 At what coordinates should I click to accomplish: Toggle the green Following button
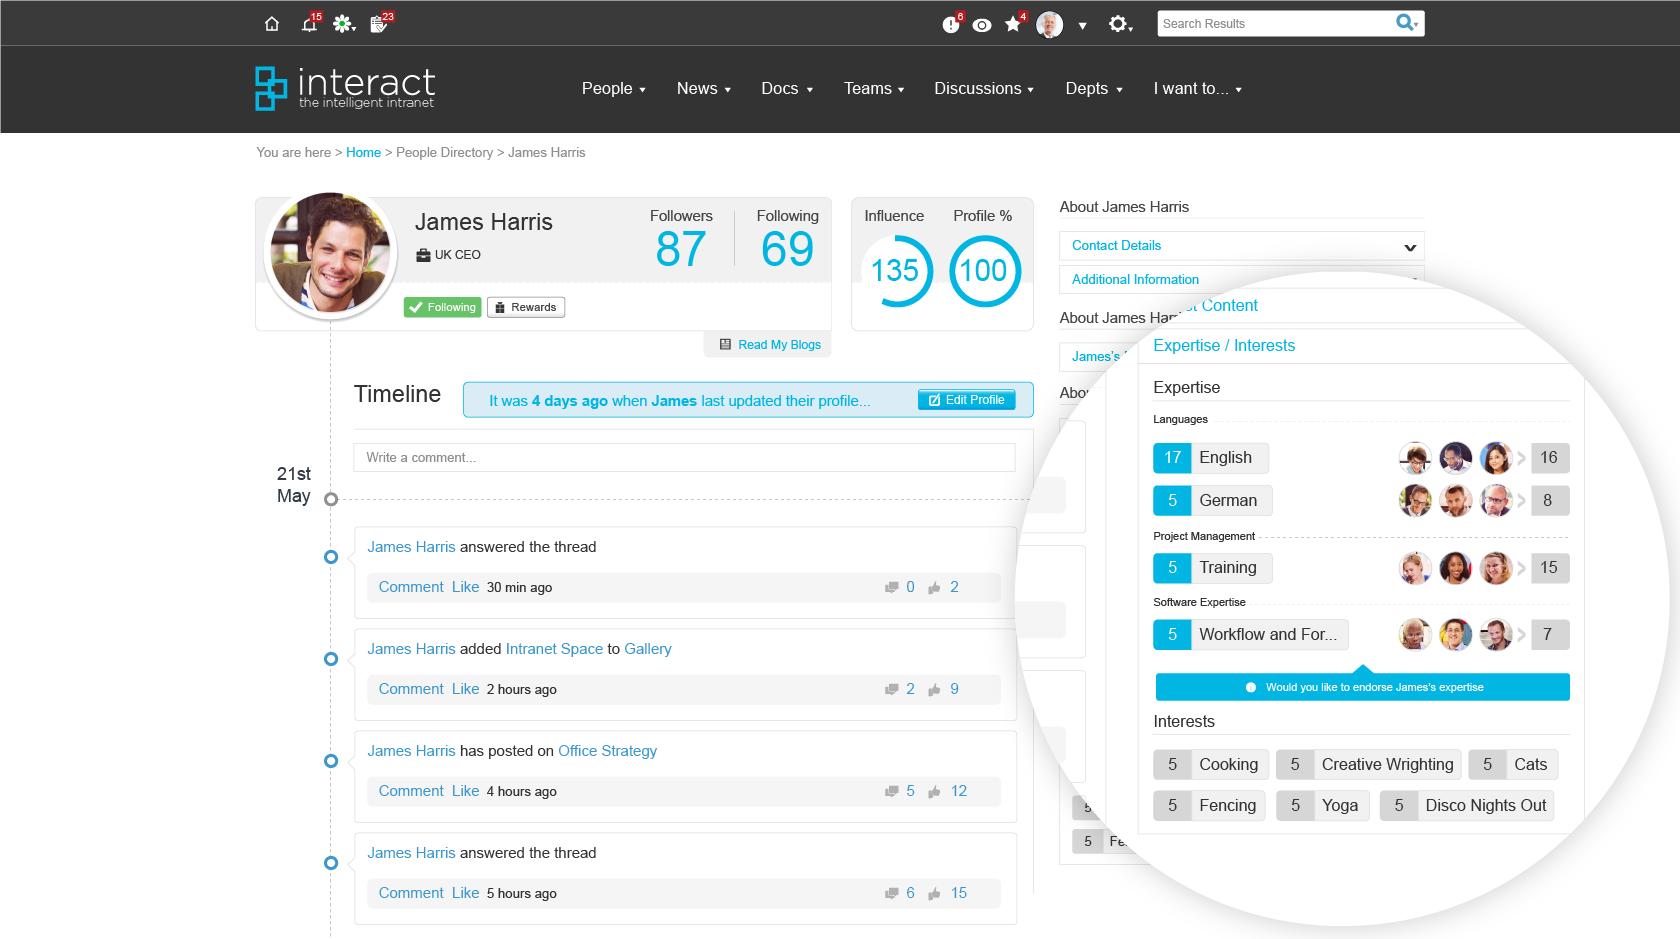pos(443,307)
